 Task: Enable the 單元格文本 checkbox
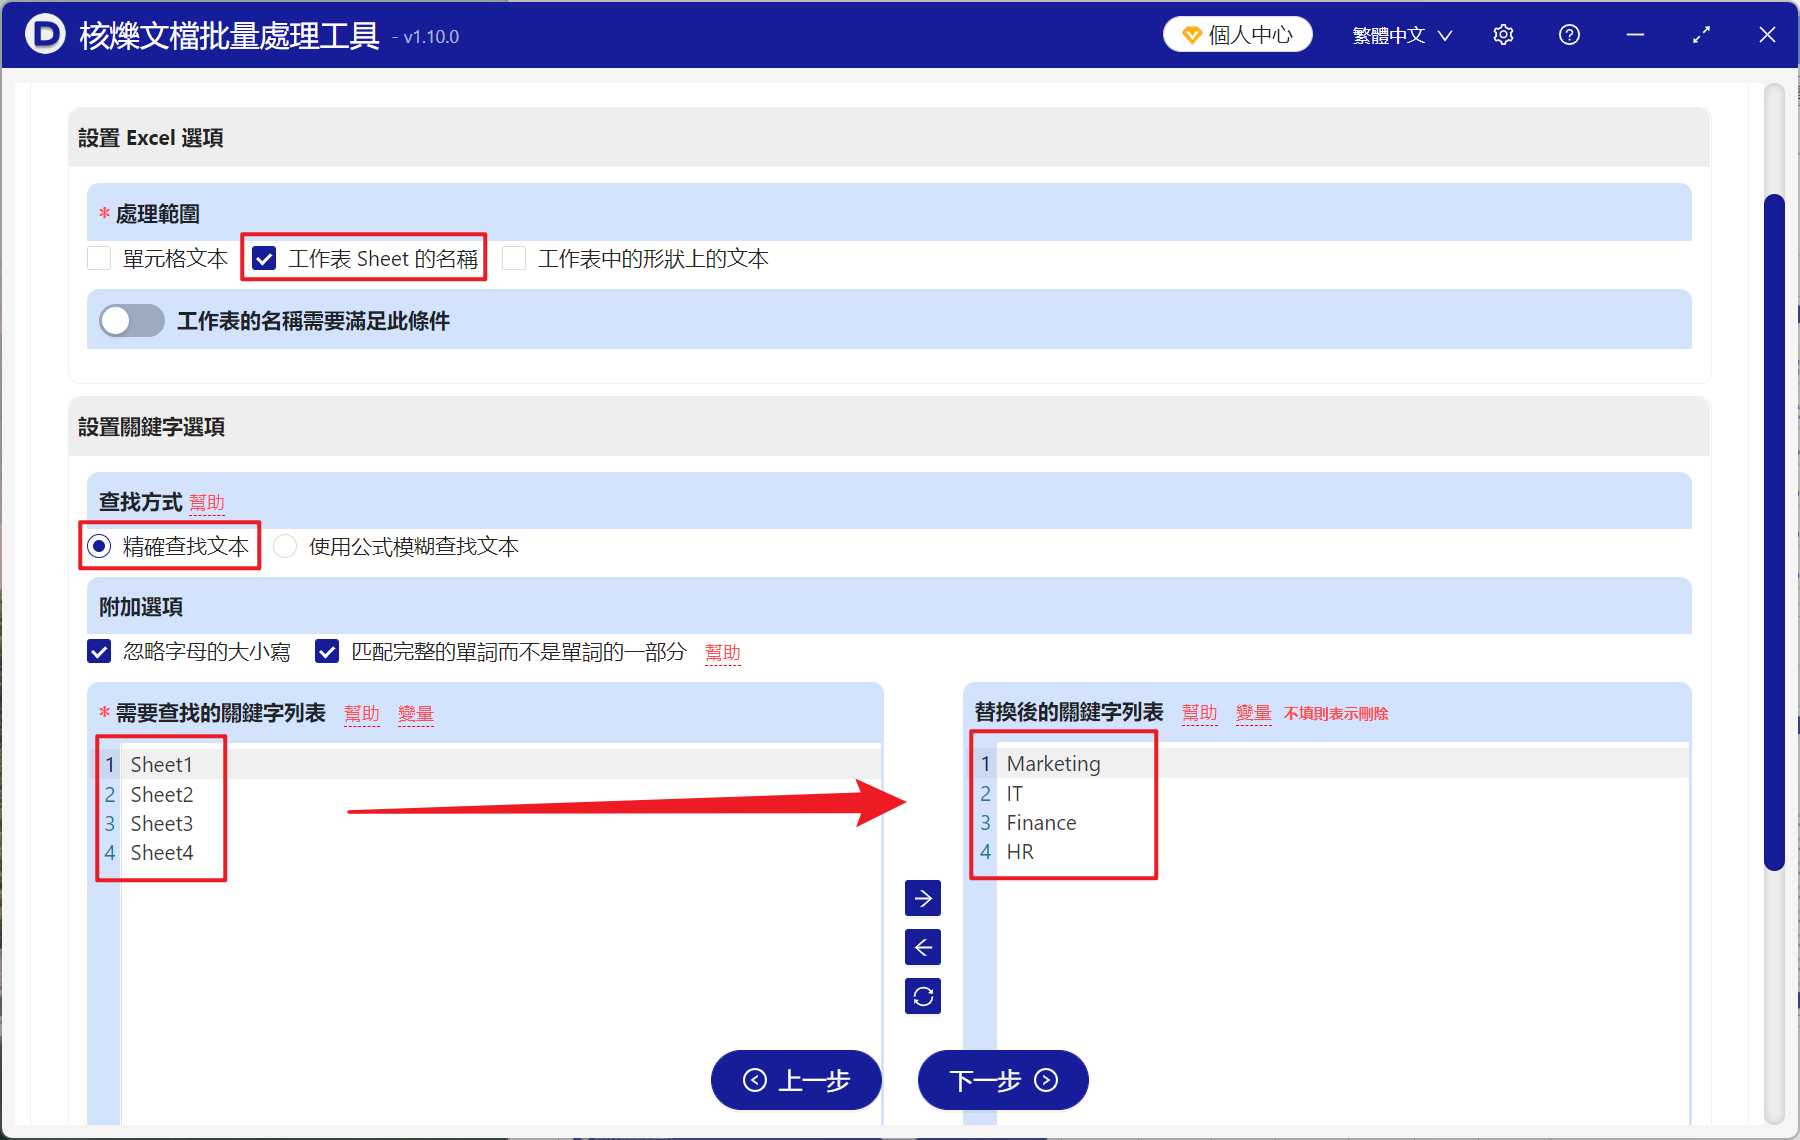tap(99, 258)
